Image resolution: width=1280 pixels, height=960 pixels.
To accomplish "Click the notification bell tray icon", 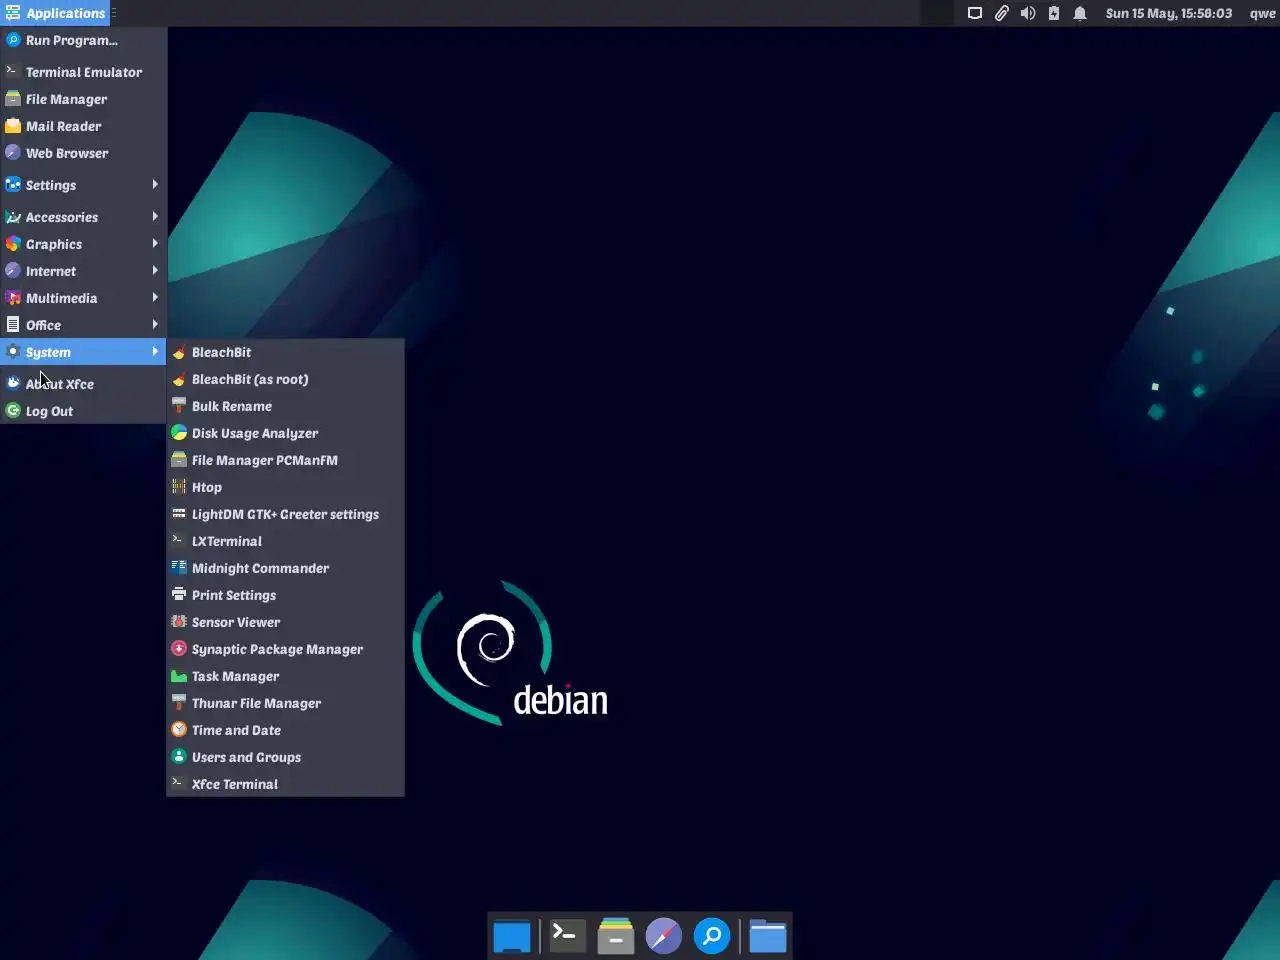I will [1080, 13].
